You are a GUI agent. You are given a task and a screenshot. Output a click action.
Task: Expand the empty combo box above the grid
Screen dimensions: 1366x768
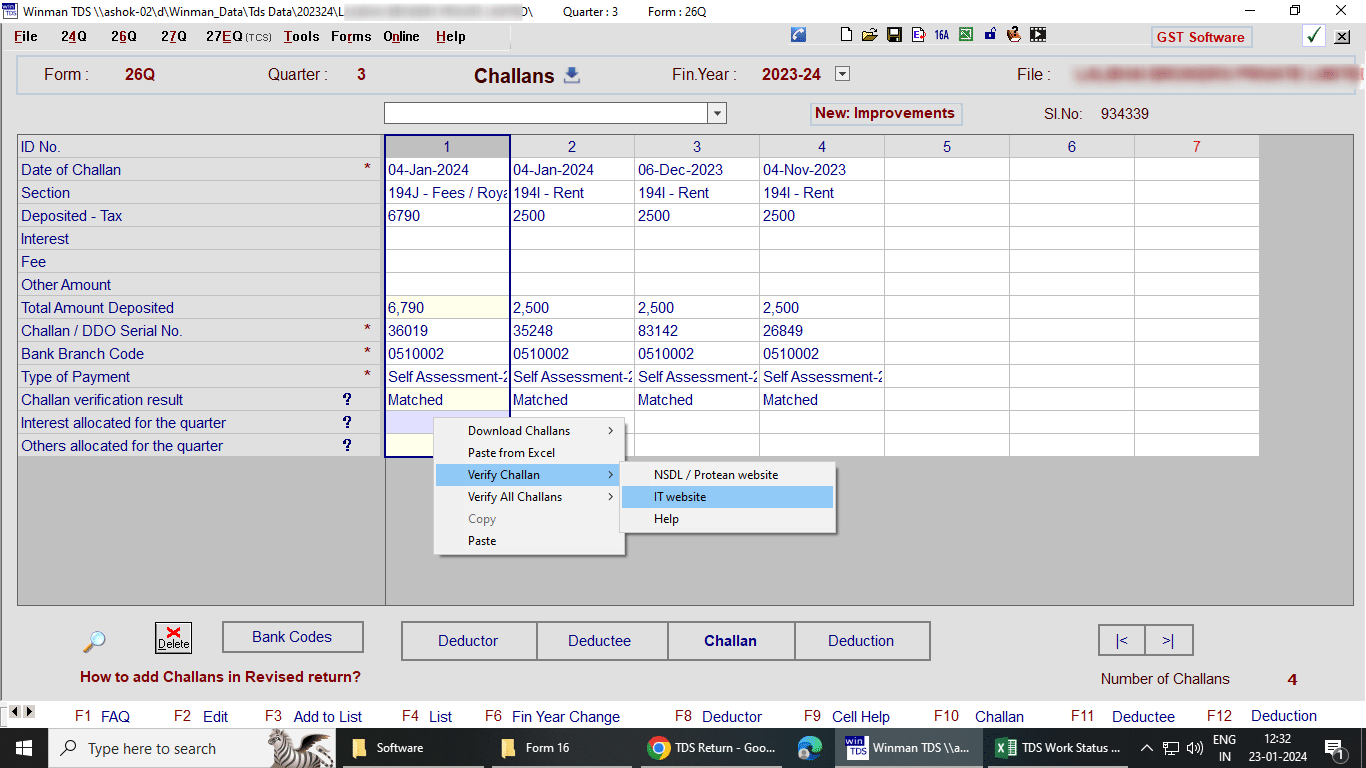(717, 113)
